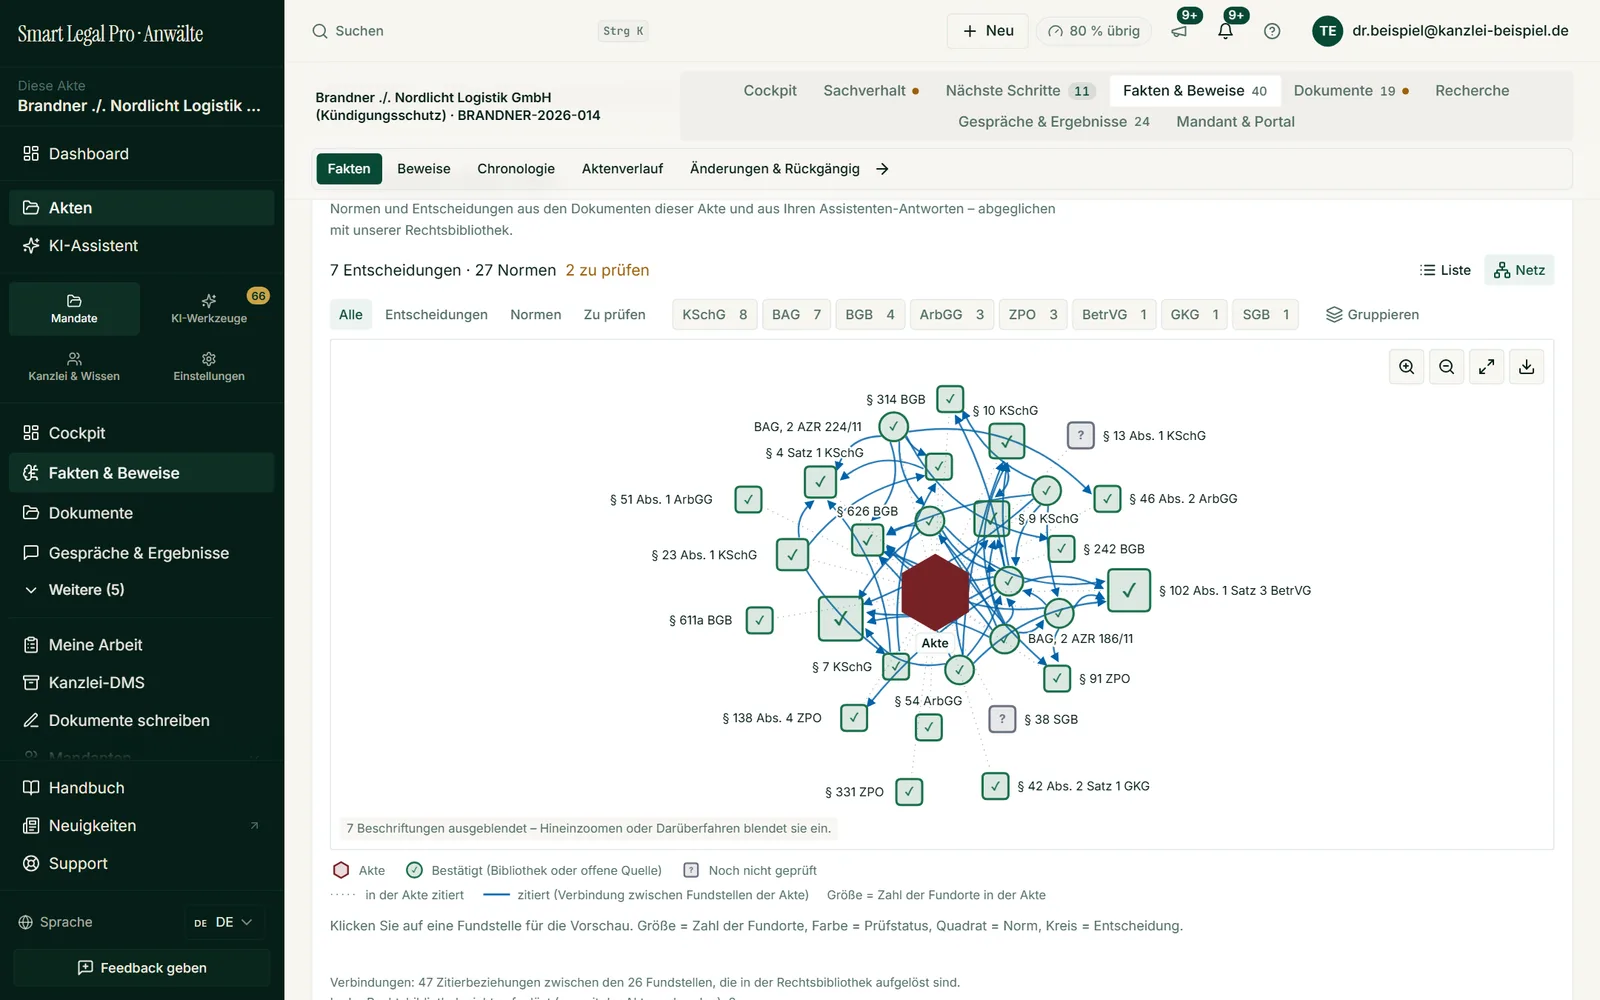Viewport: 1600px width, 1000px height.
Task: Open Dashboard in the sidebar
Action: click(x=142, y=154)
